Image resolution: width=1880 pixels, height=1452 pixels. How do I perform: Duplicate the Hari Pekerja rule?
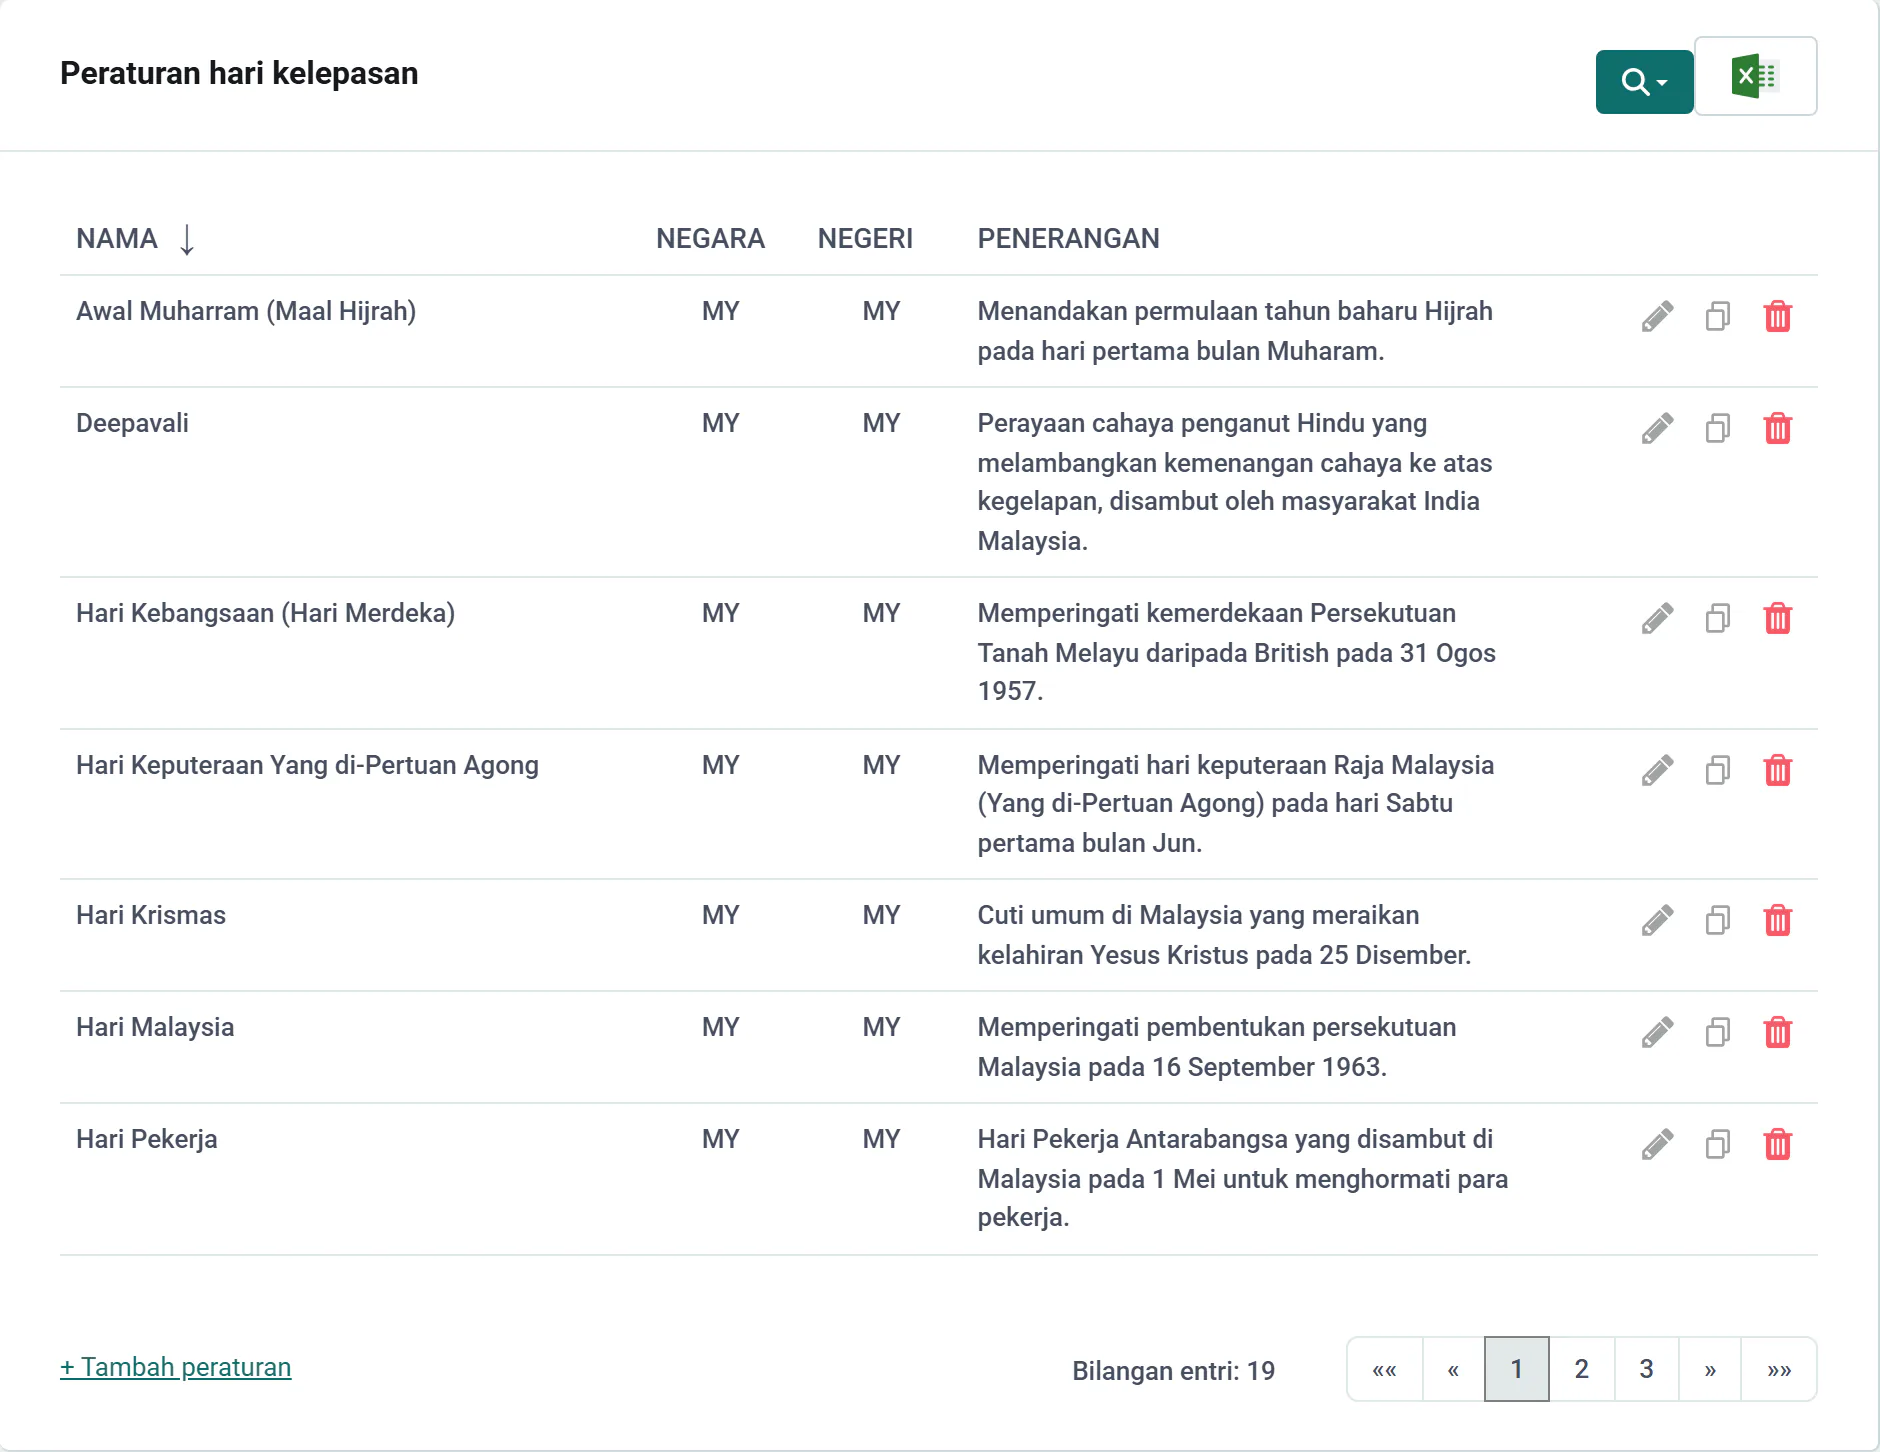[1718, 1144]
